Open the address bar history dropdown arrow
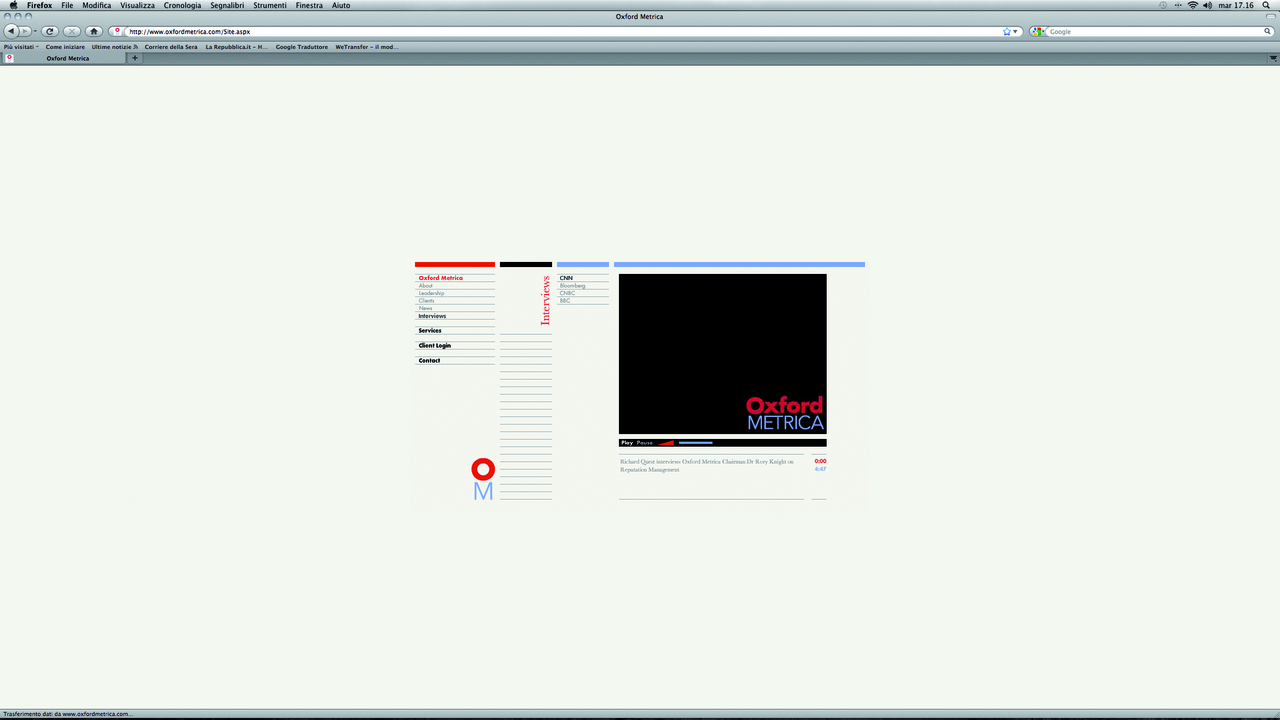The image size is (1280, 720). pyautogui.click(x=1016, y=31)
